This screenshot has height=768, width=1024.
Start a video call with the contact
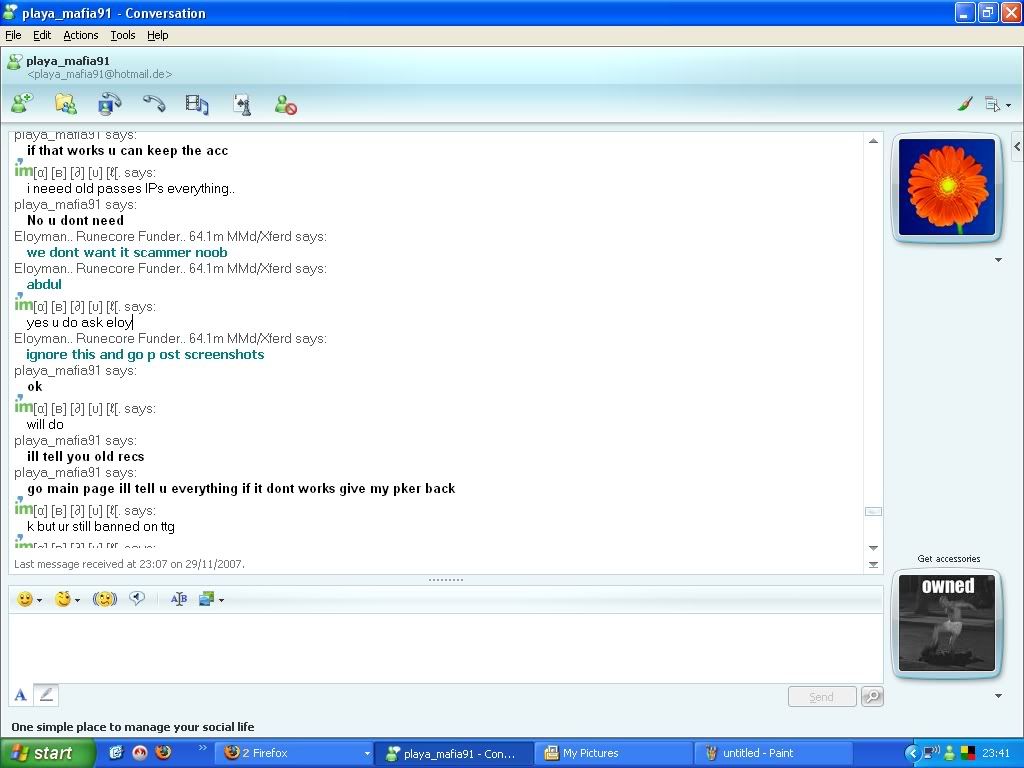[x=109, y=103]
